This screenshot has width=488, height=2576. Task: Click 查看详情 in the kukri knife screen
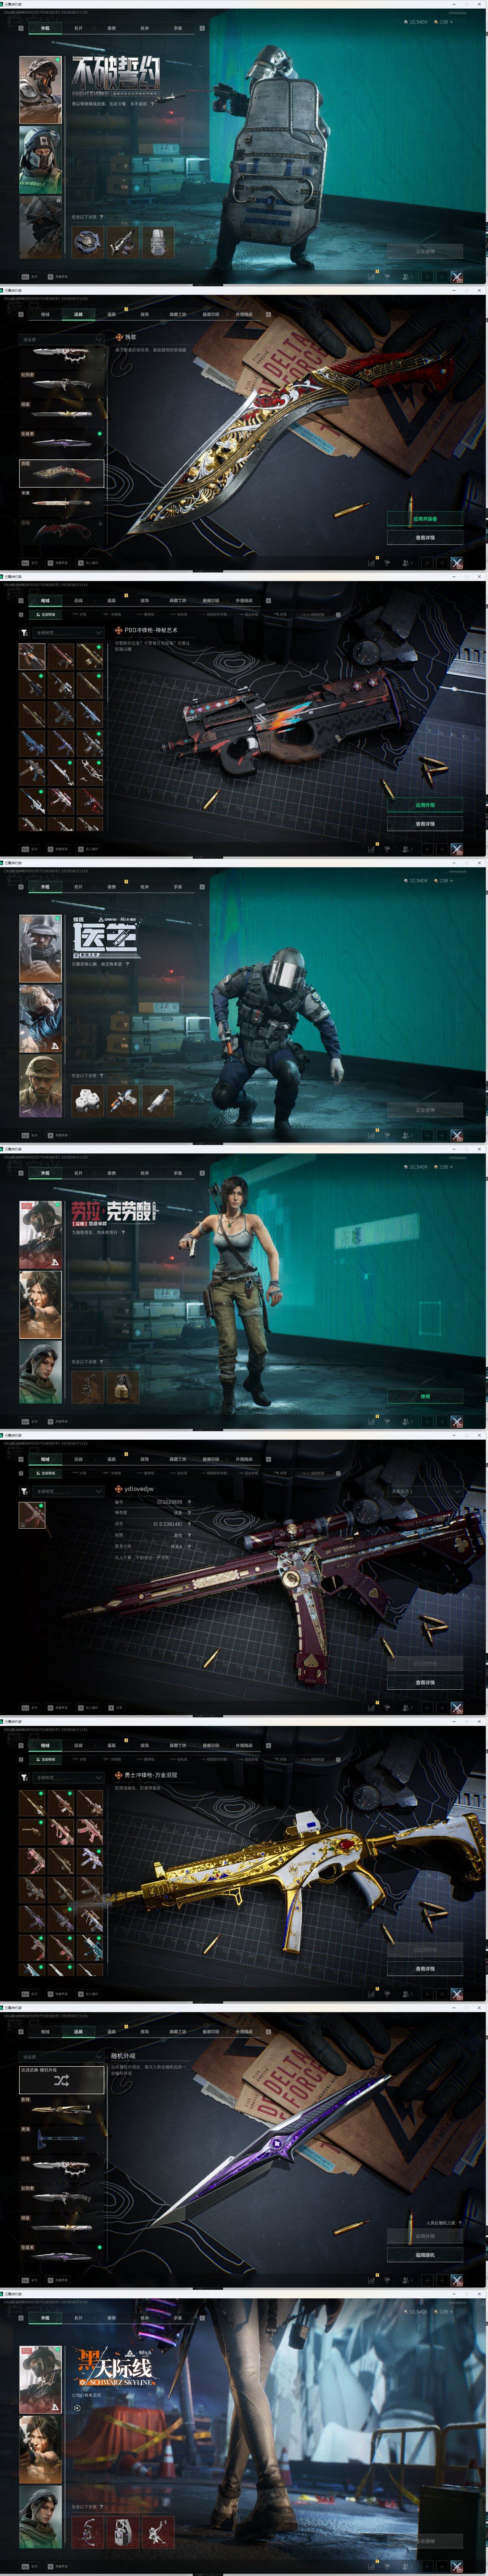tap(425, 537)
